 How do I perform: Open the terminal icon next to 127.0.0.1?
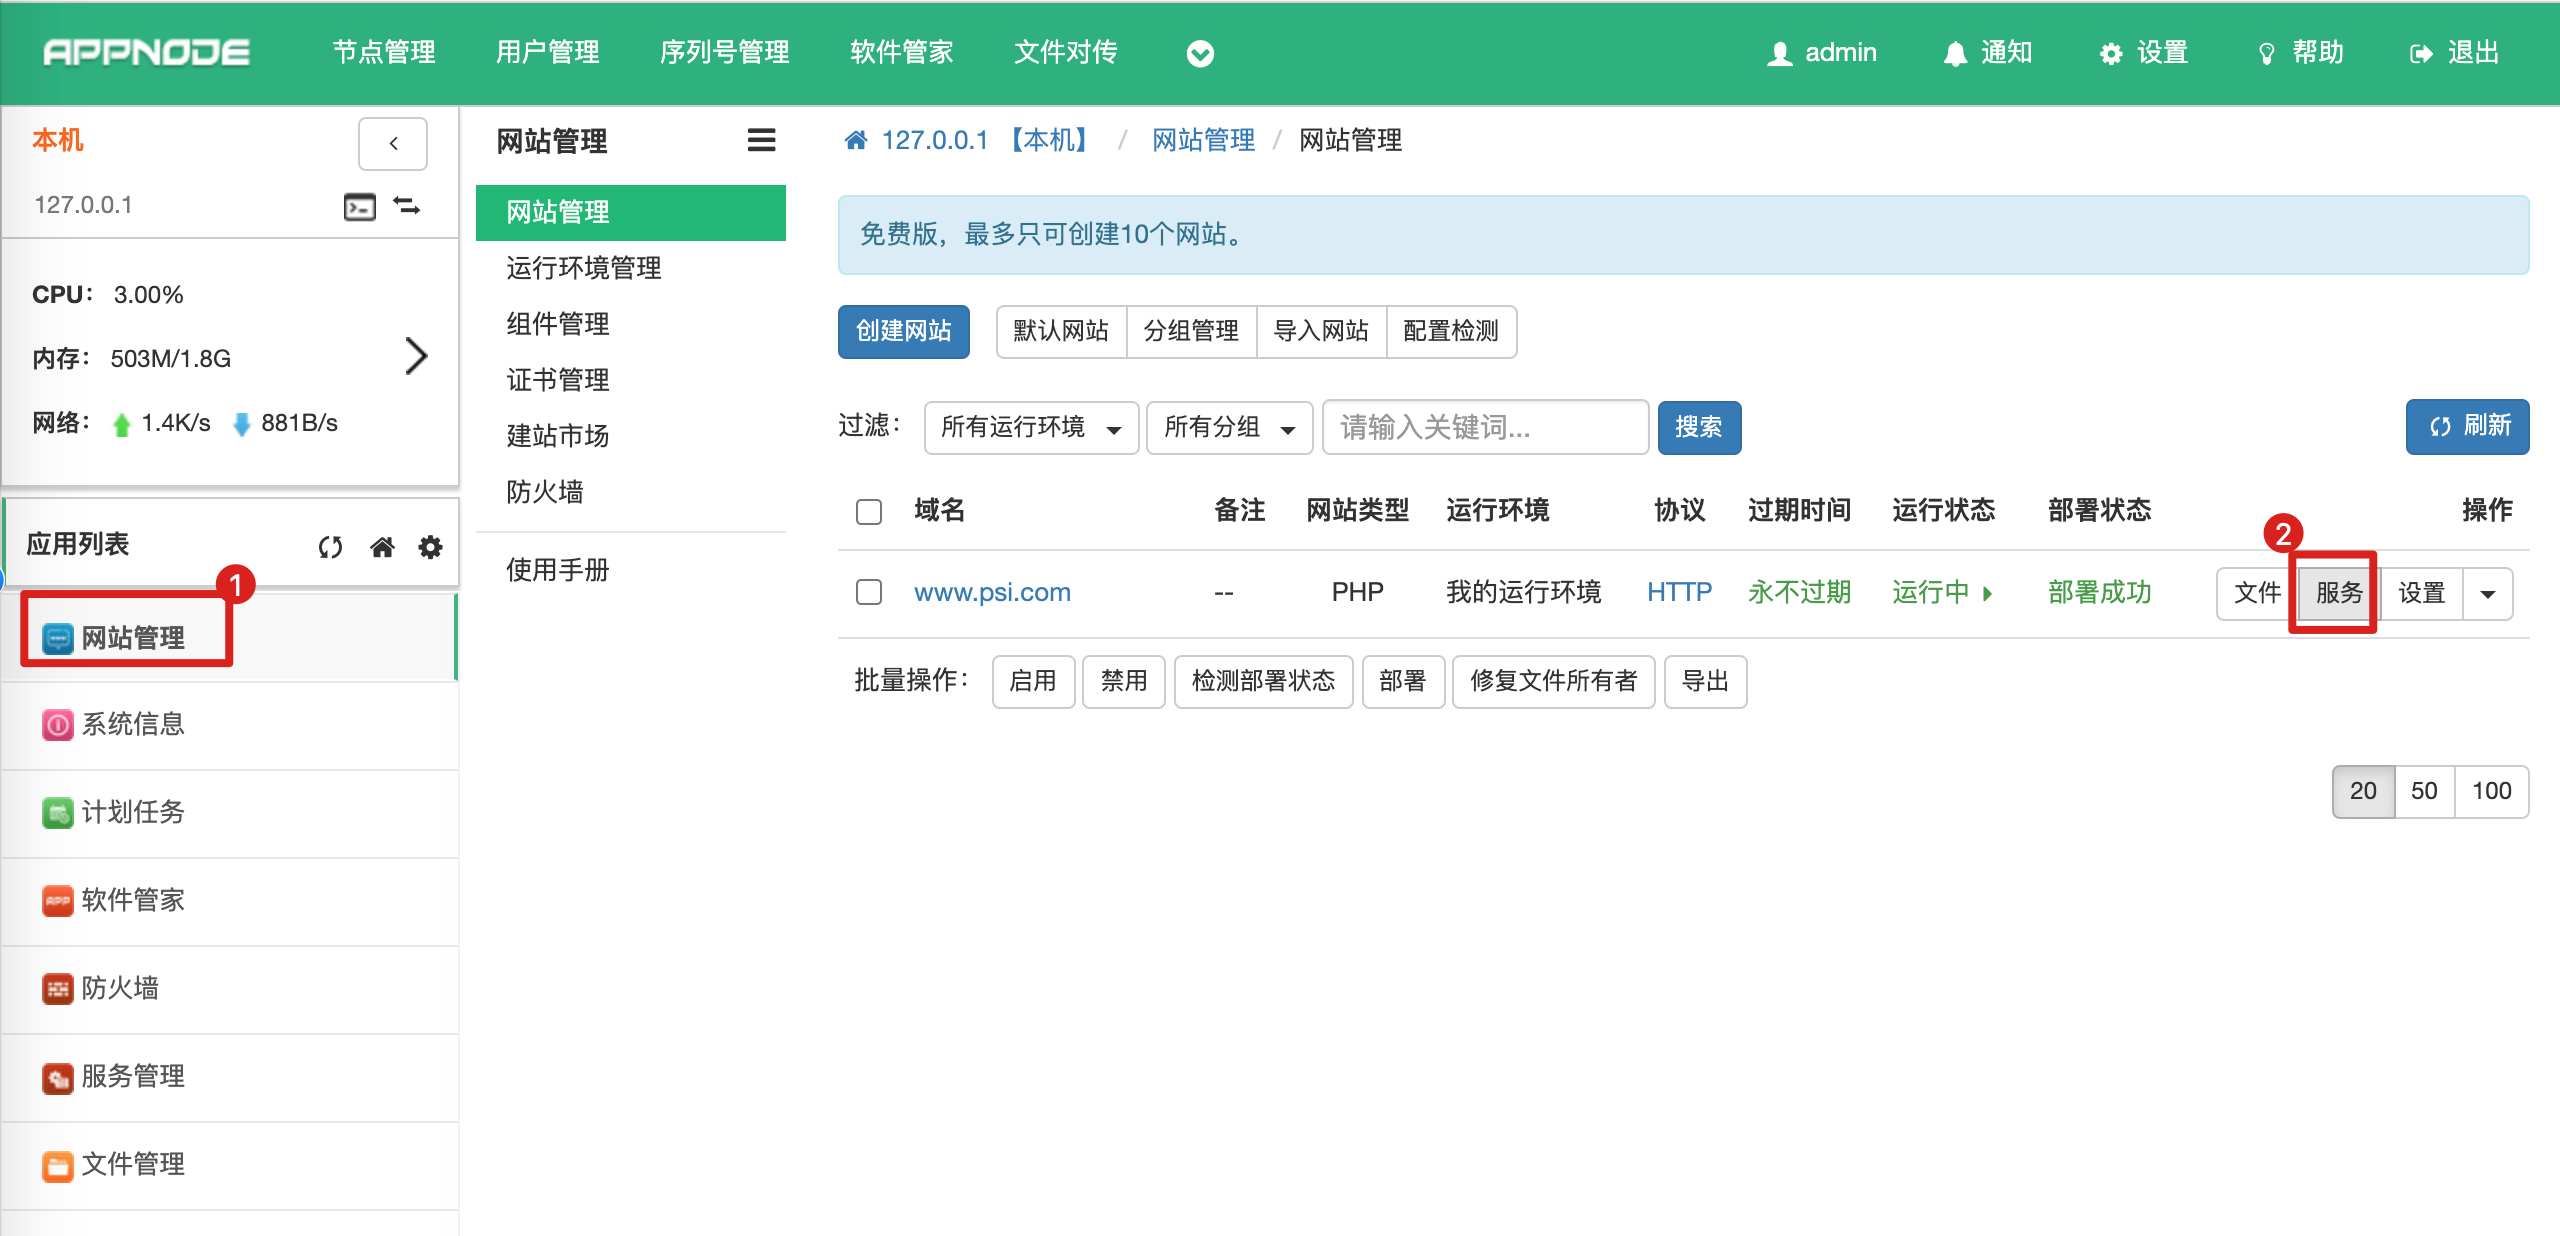click(359, 206)
